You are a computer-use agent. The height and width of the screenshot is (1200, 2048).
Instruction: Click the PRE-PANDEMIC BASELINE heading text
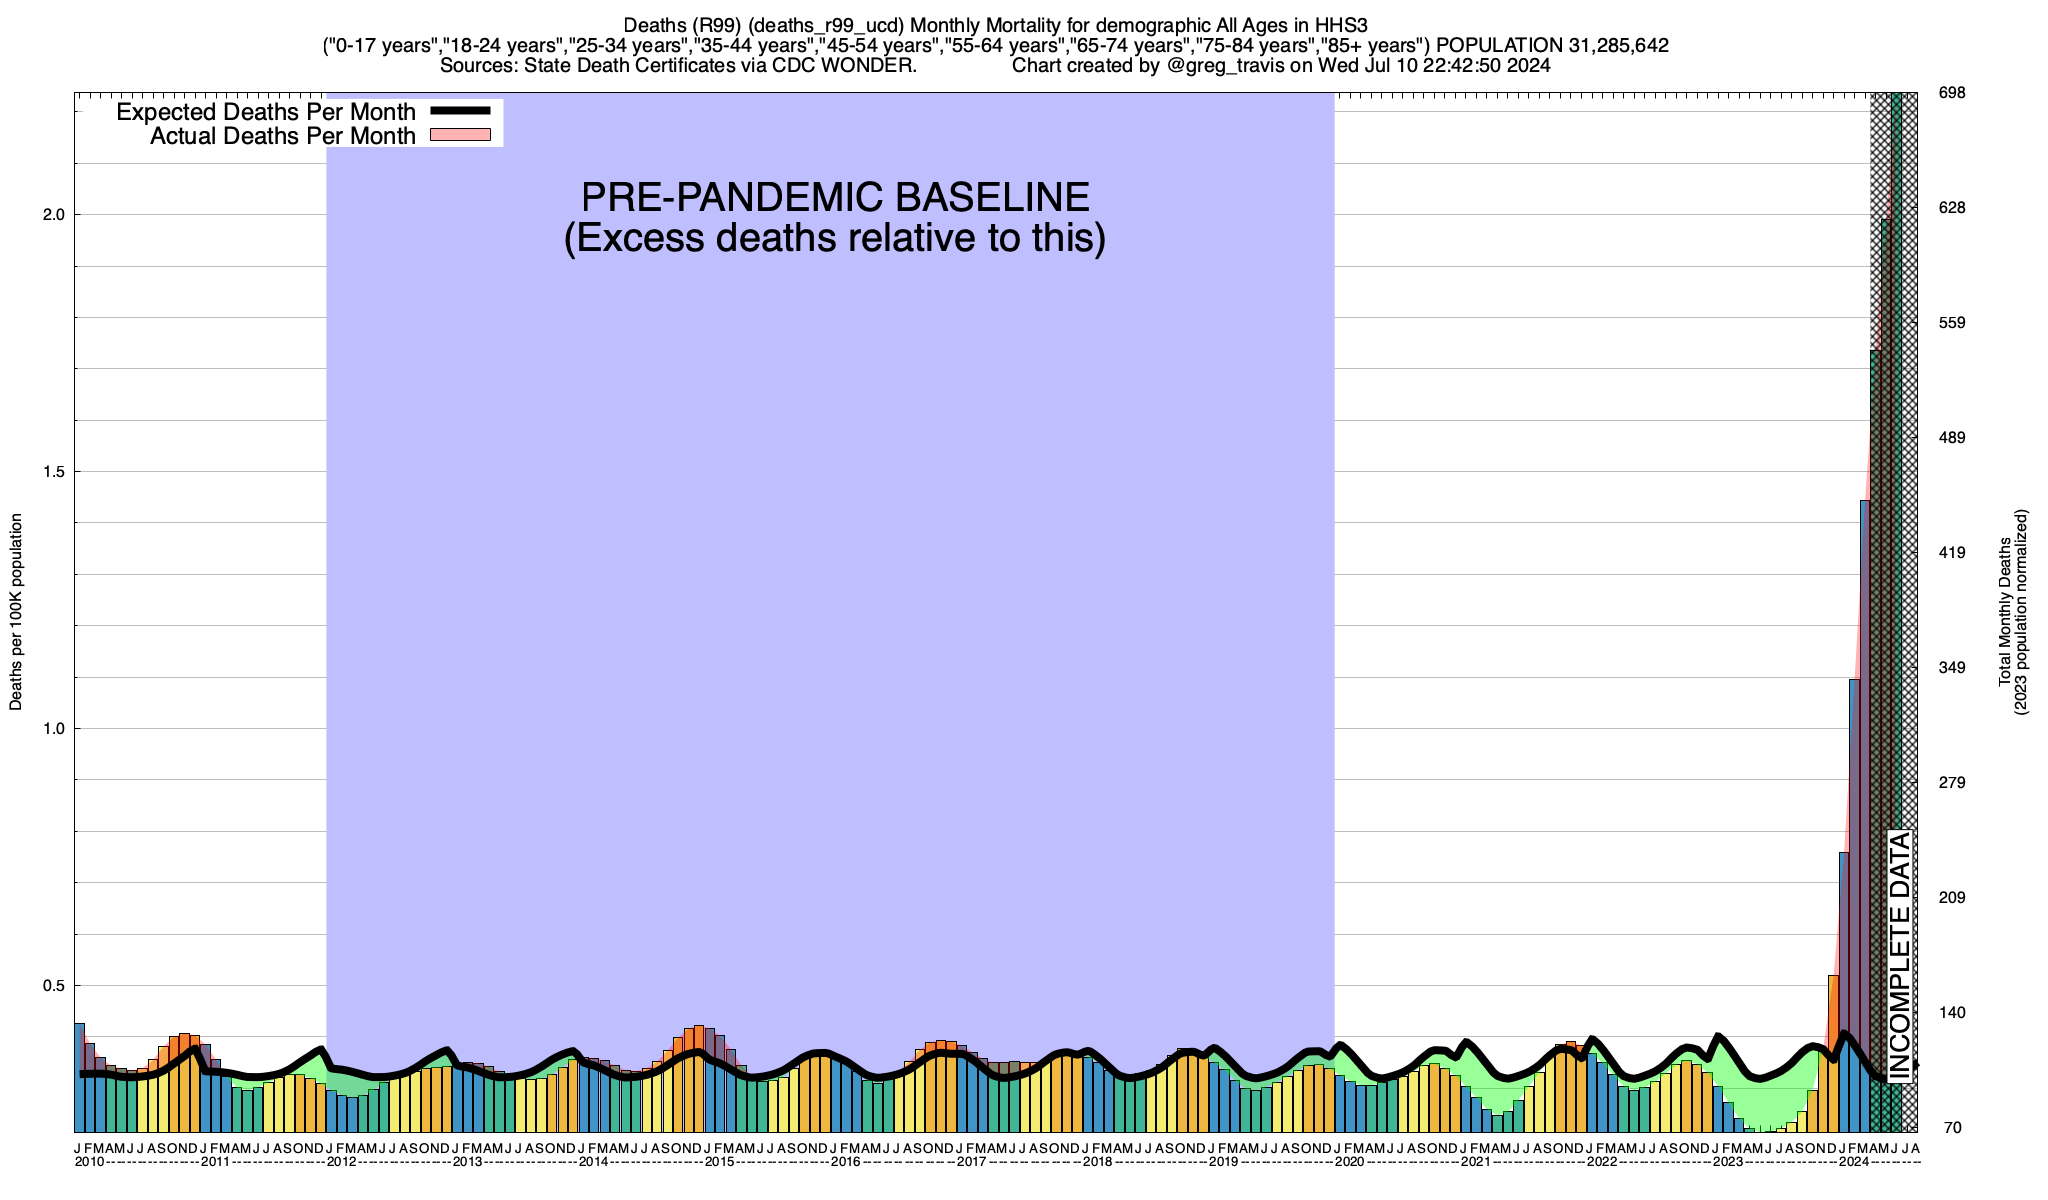coord(835,197)
